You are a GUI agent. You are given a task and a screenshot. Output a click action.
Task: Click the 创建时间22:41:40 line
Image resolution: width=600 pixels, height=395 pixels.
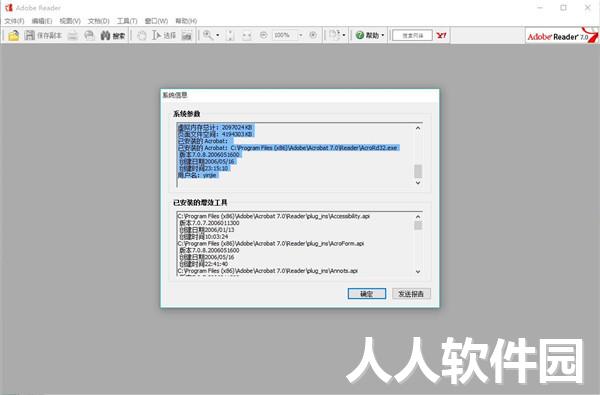point(204,264)
